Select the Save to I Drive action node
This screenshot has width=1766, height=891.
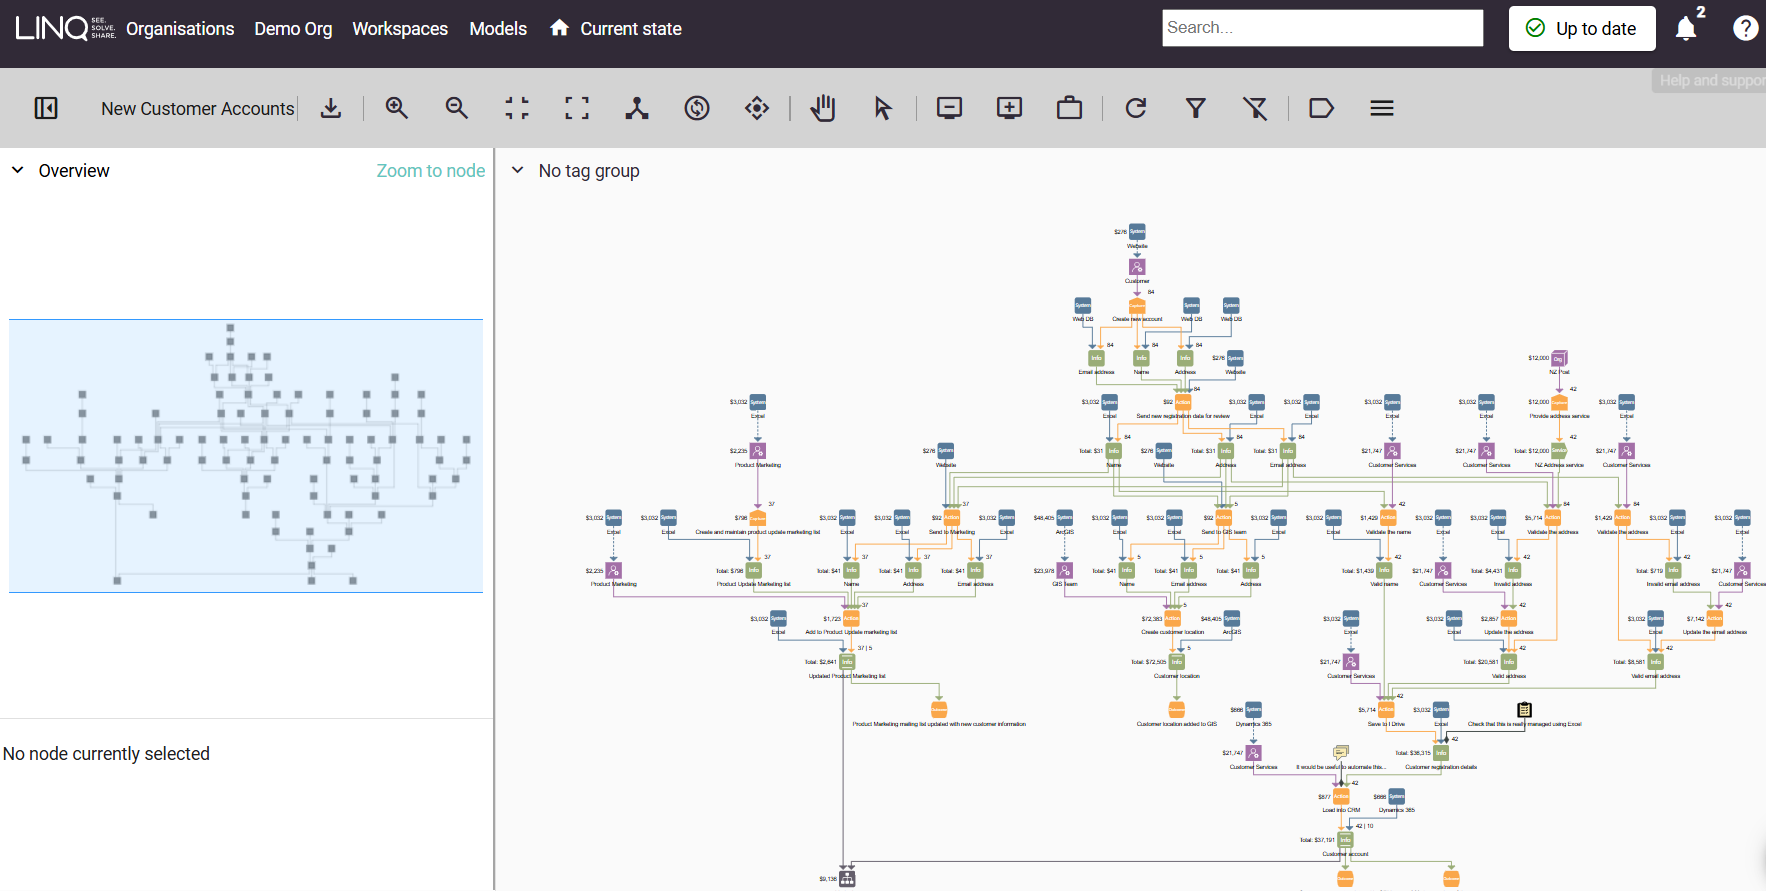pos(1386,710)
